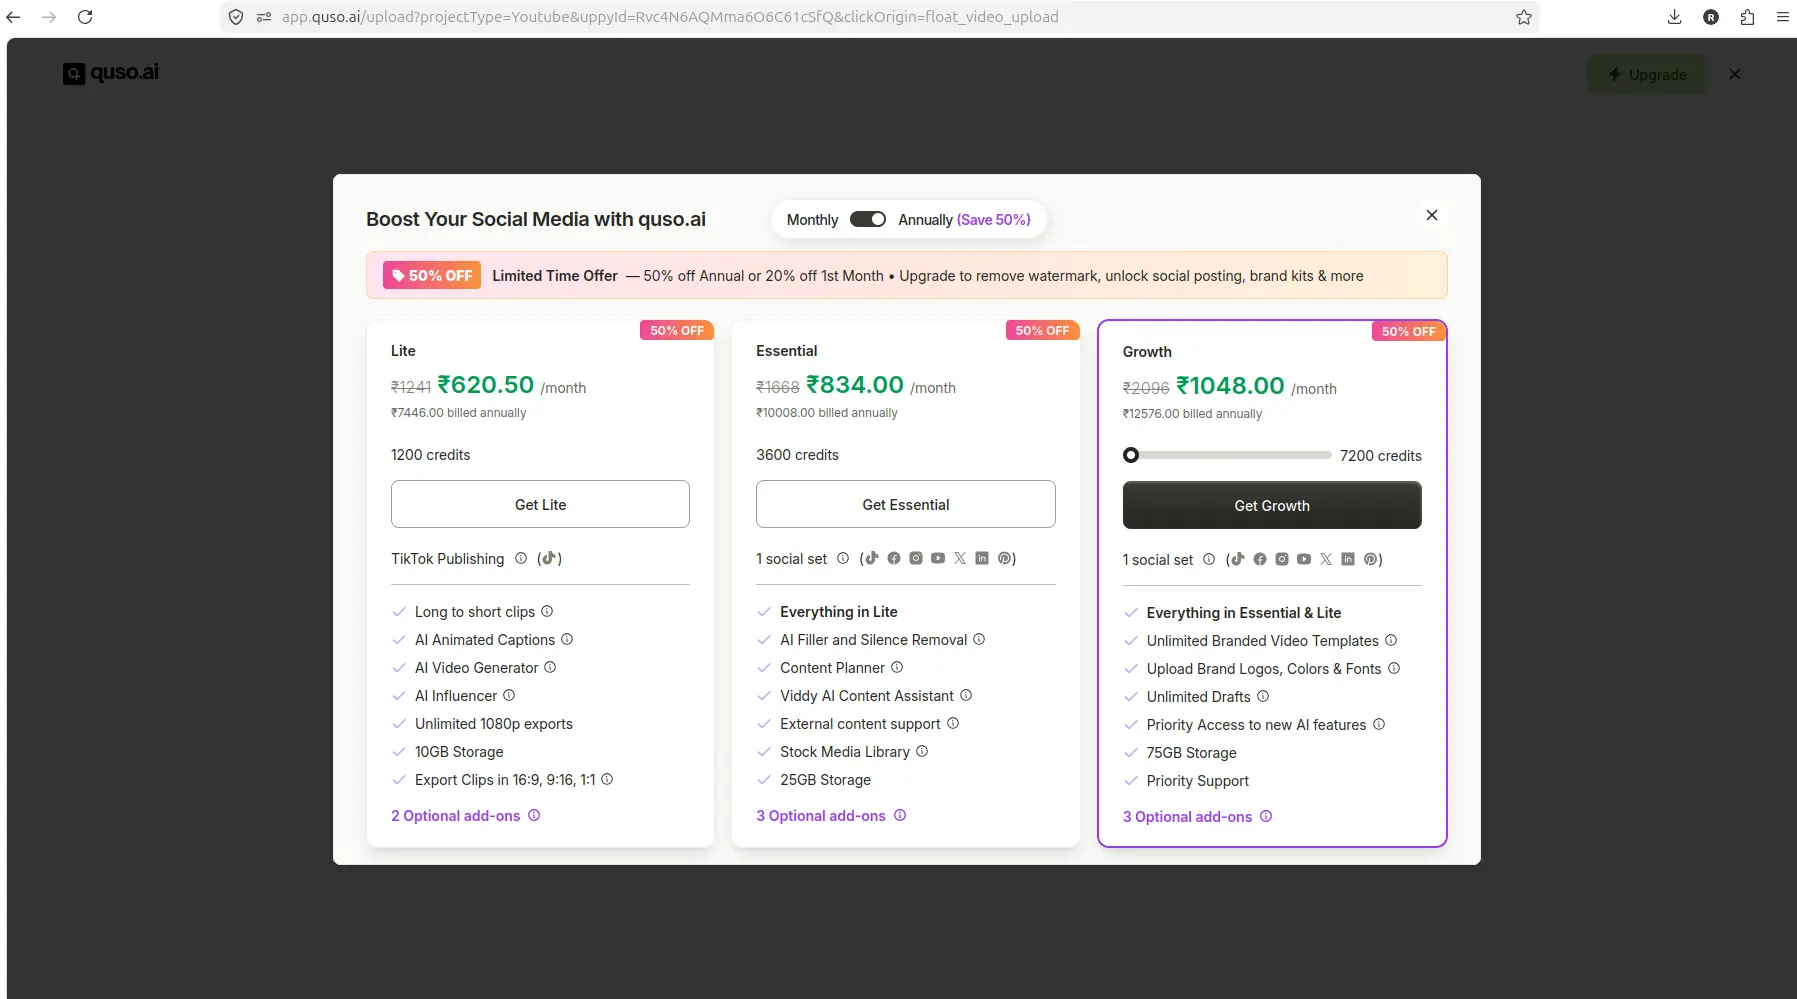Click info icon beside External content support
1797x999 pixels.
point(953,723)
